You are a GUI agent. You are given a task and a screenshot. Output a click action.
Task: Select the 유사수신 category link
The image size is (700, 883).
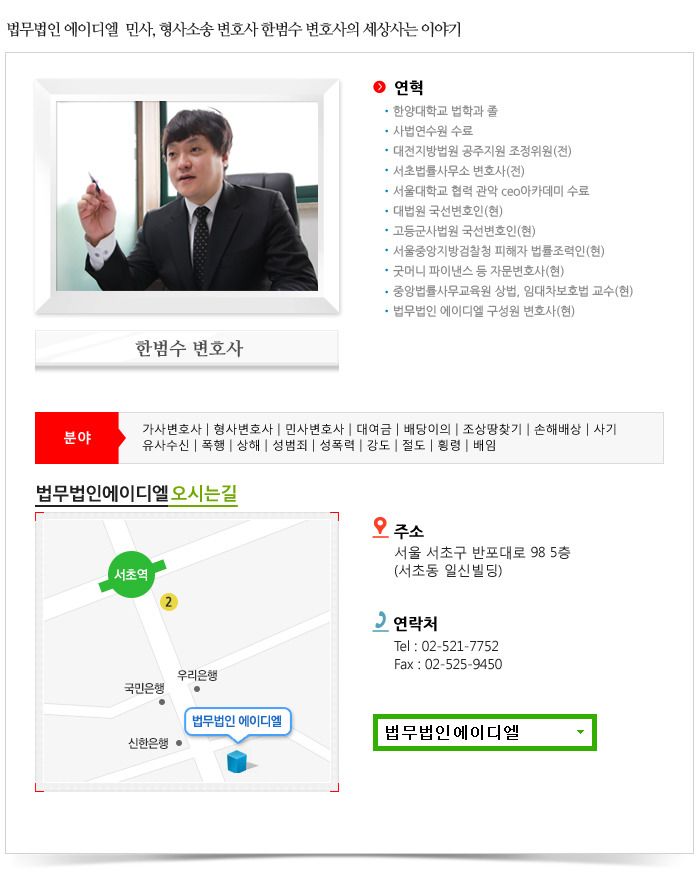166,445
